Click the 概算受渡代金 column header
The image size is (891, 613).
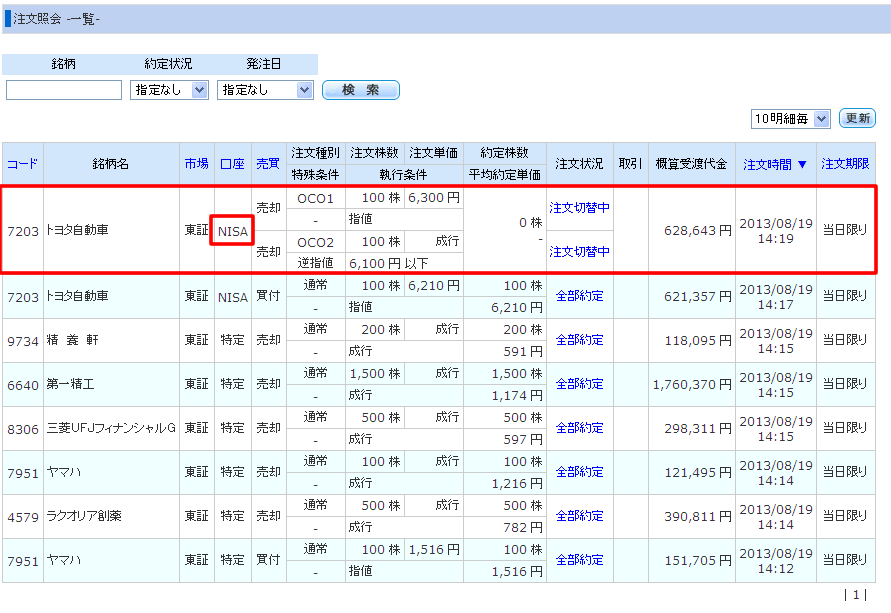coord(692,164)
